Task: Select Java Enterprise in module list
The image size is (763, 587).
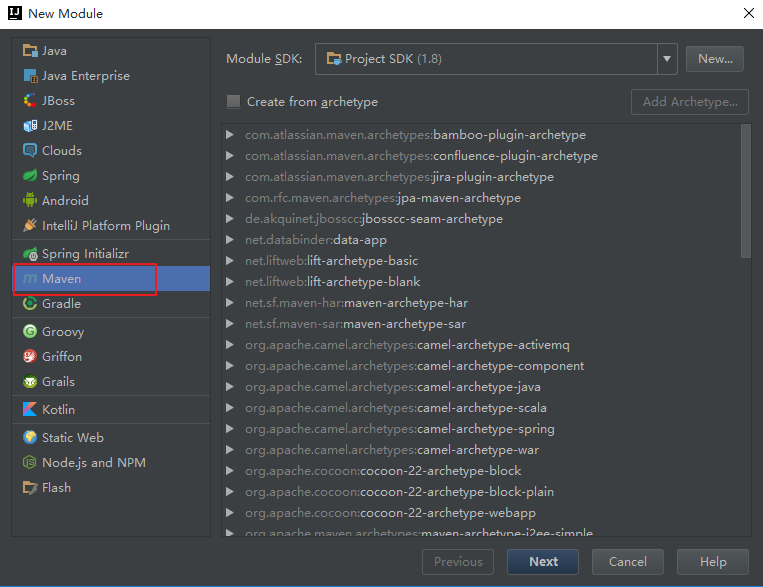Action: click(x=111, y=75)
